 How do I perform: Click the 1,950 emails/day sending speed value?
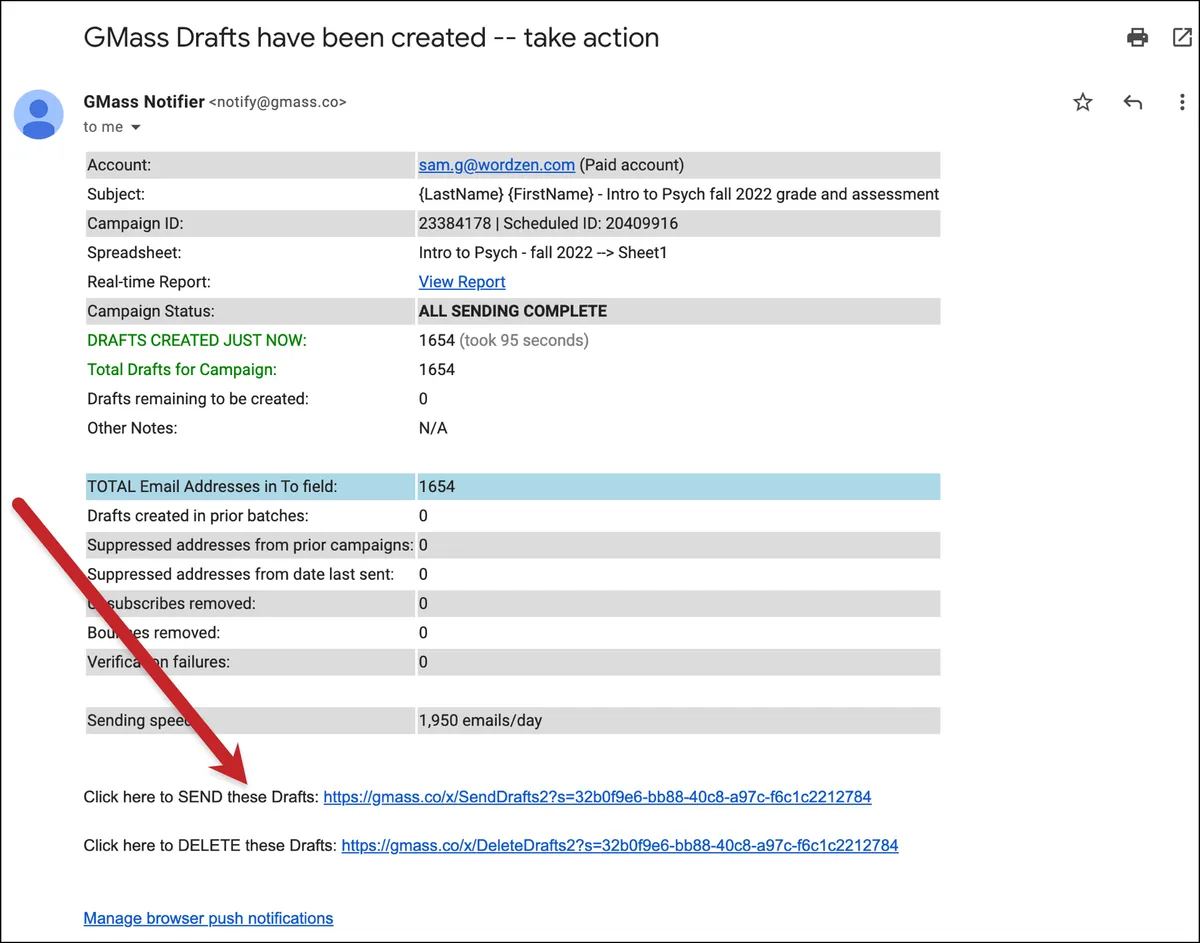(481, 720)
